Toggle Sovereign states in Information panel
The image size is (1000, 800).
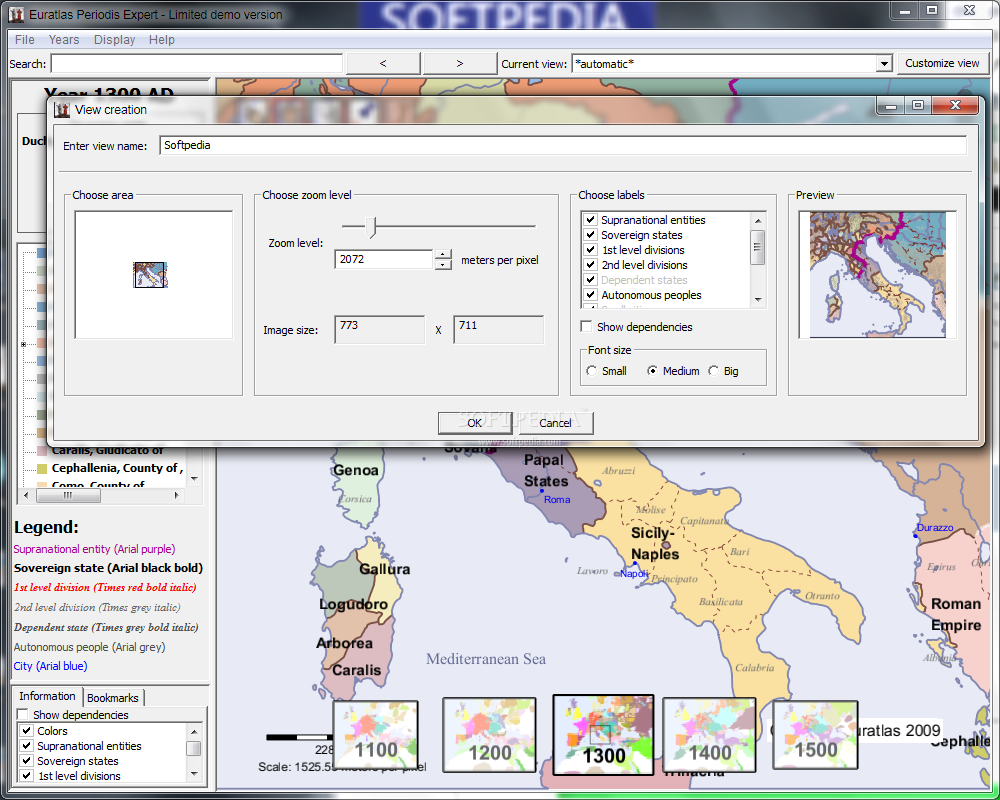[x=26, y=760]
